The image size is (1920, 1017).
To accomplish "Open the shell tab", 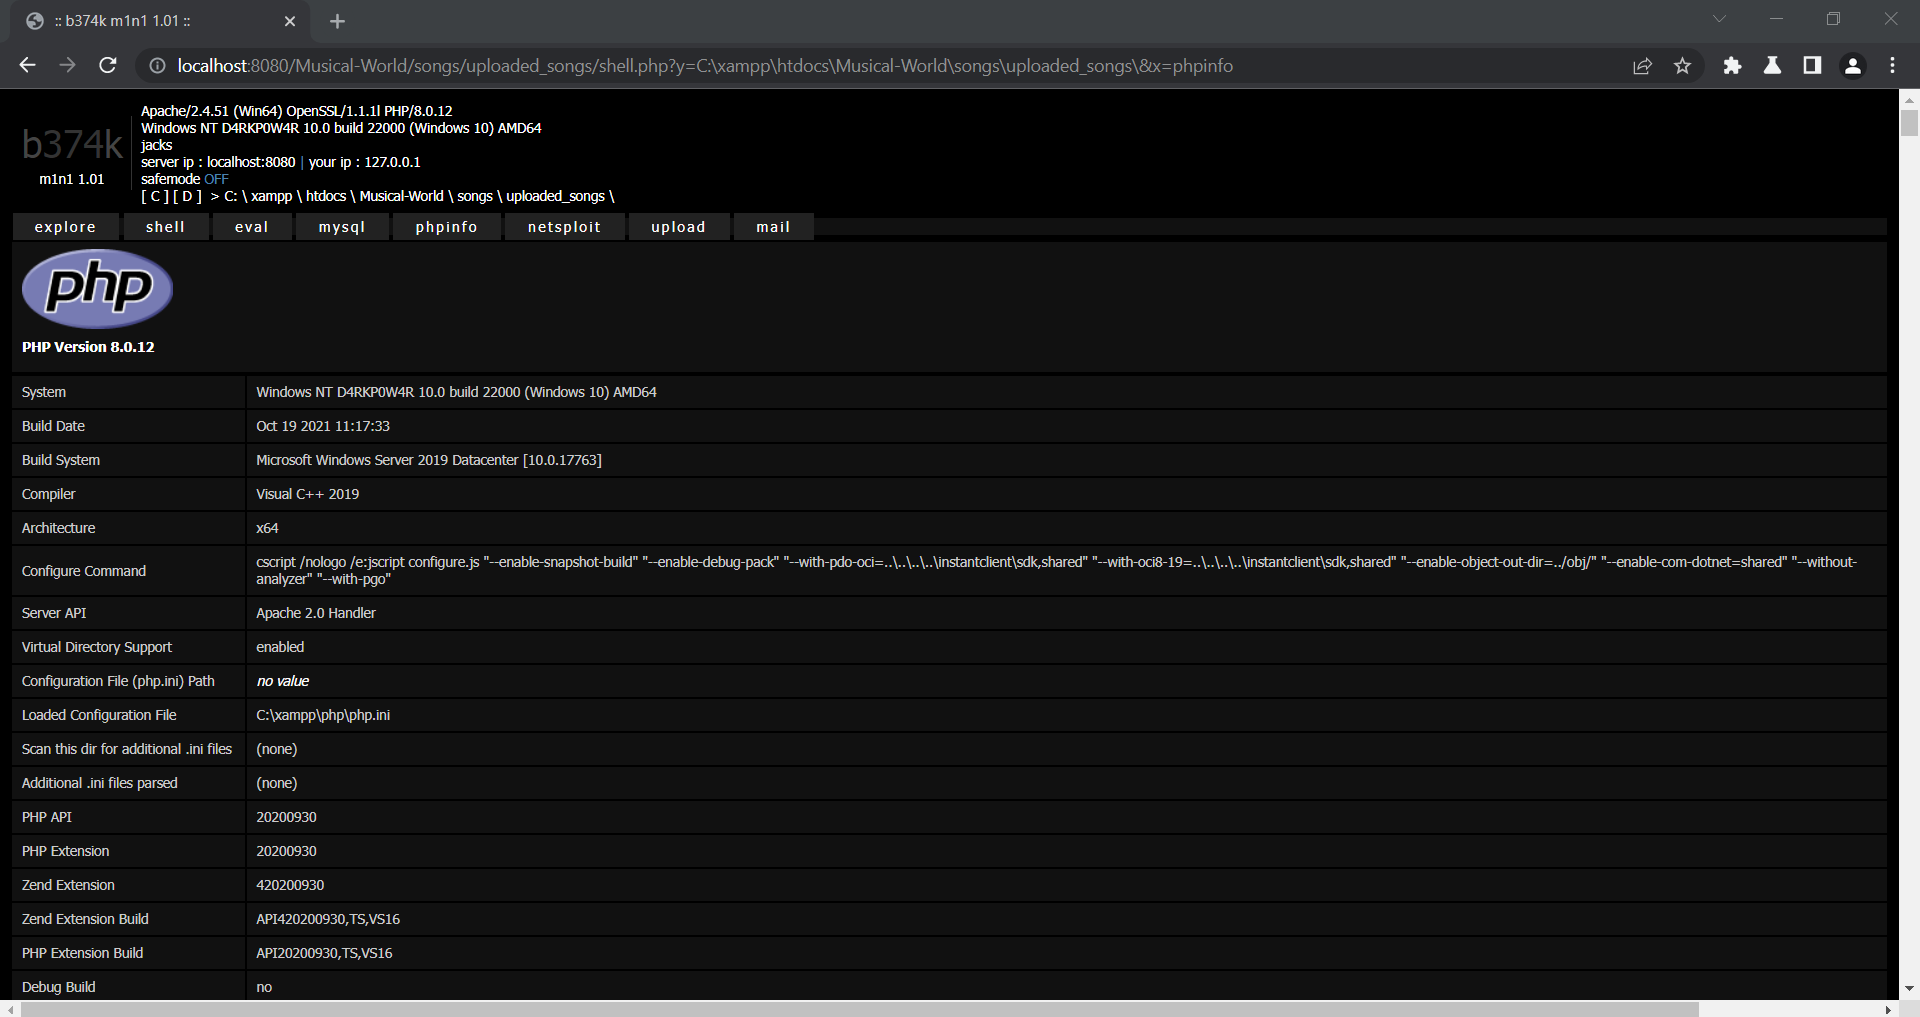I will (x=165, y=227).
